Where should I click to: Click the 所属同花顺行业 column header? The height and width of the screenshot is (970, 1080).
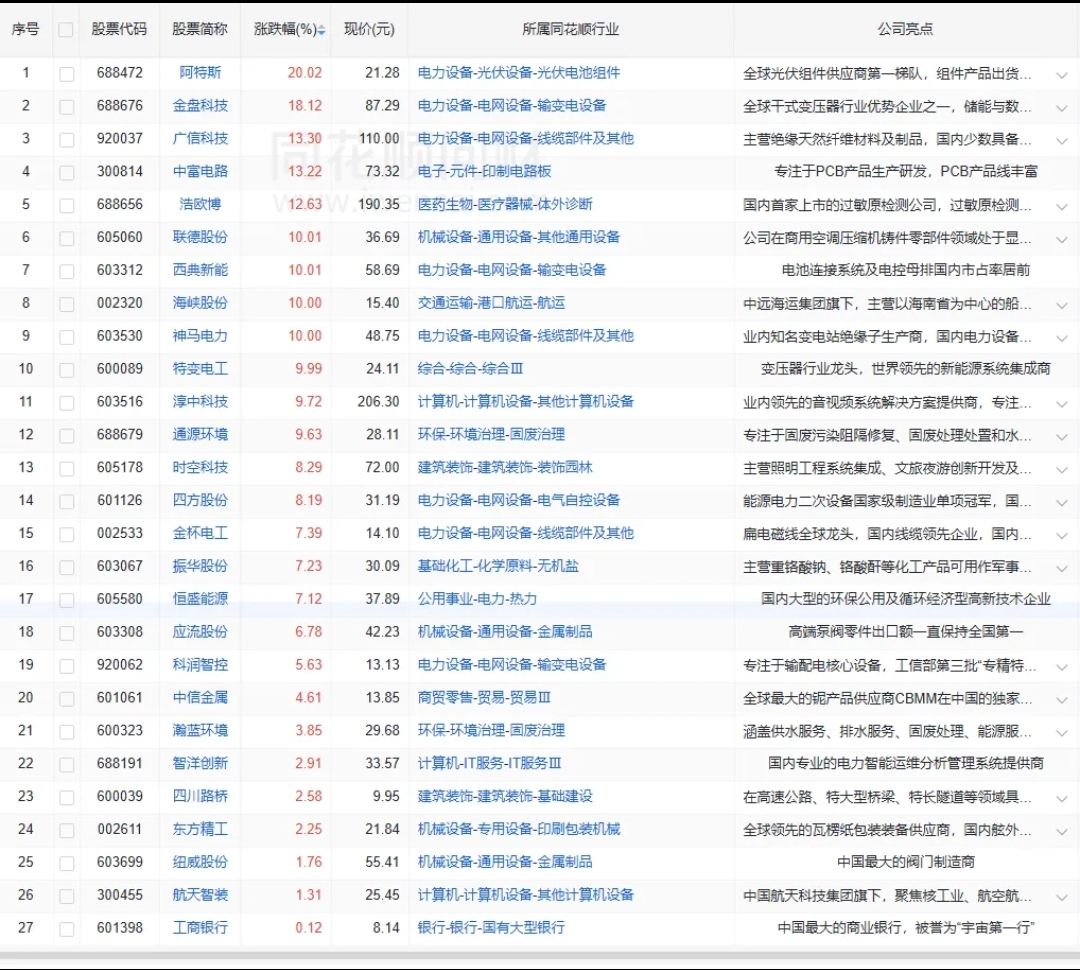[570, 30]
